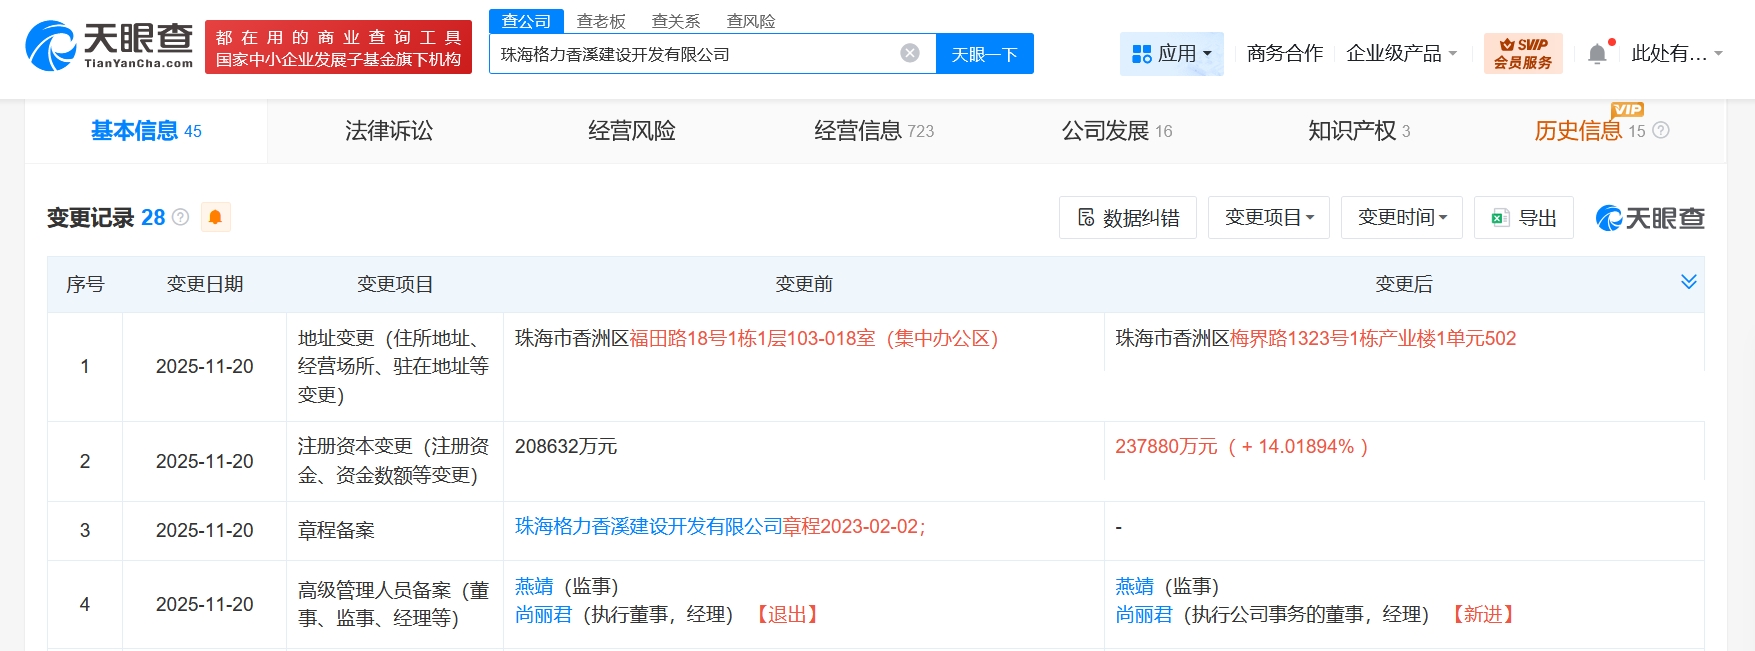Screen dimensions: 1755x651
Task: Click the 天眼一下 search button
Action: coord(984,54)
